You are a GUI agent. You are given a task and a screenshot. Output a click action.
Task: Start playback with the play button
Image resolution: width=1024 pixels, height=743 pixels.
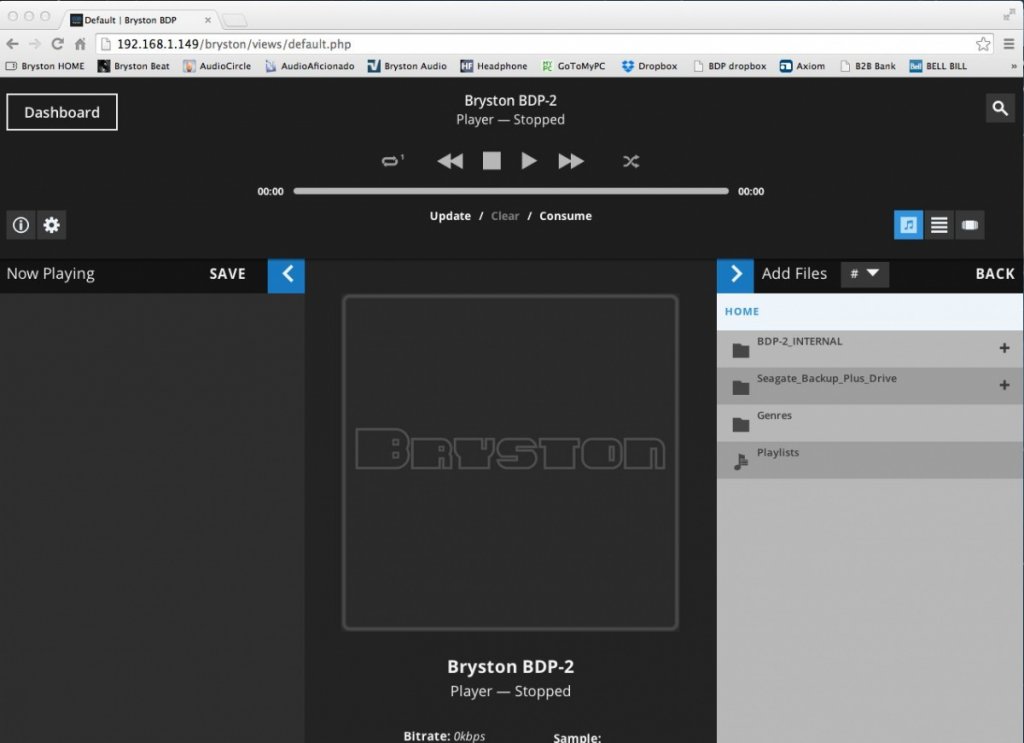click(x=529, y=161)
